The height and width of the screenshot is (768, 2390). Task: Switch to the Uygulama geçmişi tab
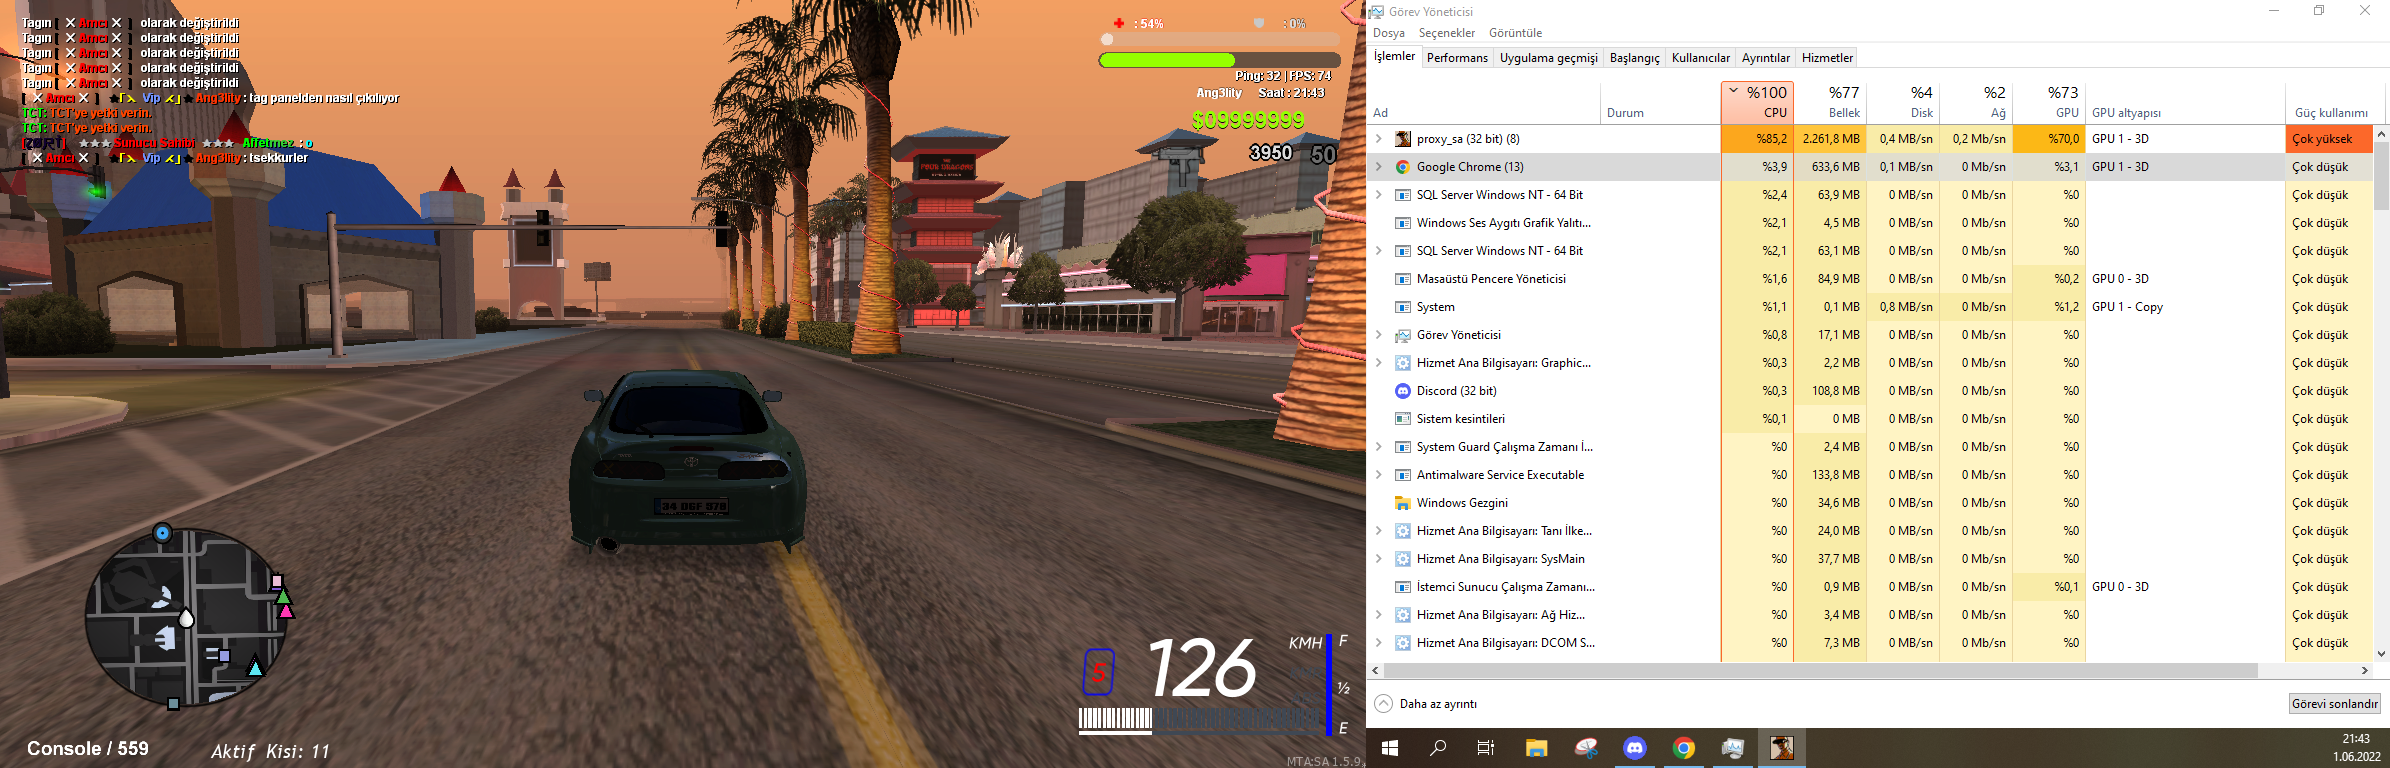1549,58
